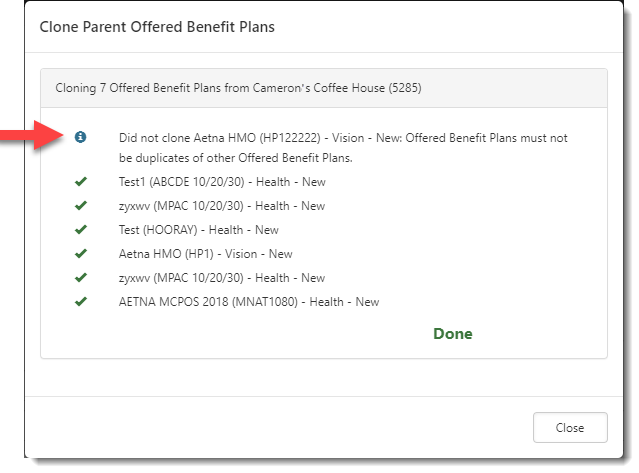Click the checkmark beside Test (HOORAY)
This screenshot has width=639, height=473.
(81, 230)
